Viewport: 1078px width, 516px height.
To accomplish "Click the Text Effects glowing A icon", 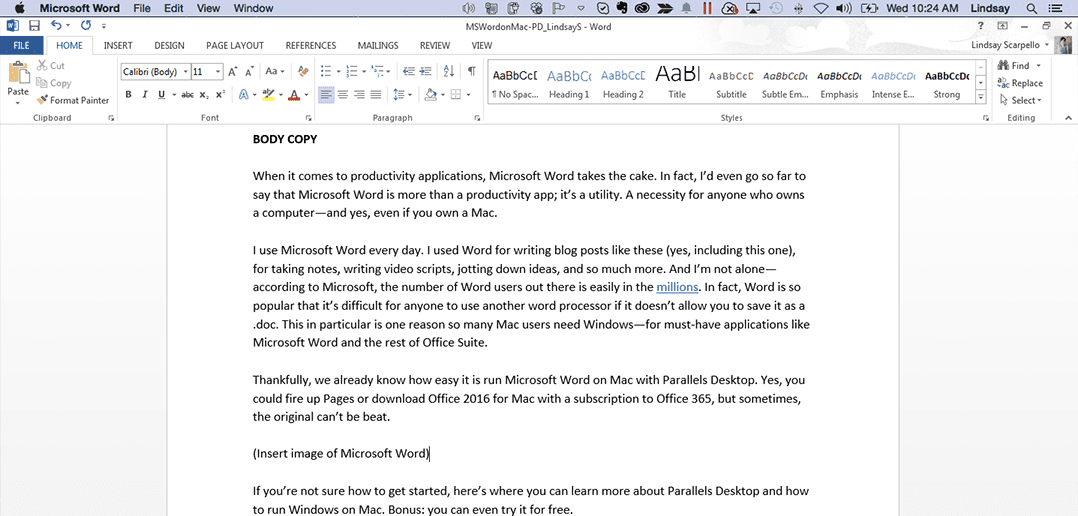I will (x=243, y=95).
